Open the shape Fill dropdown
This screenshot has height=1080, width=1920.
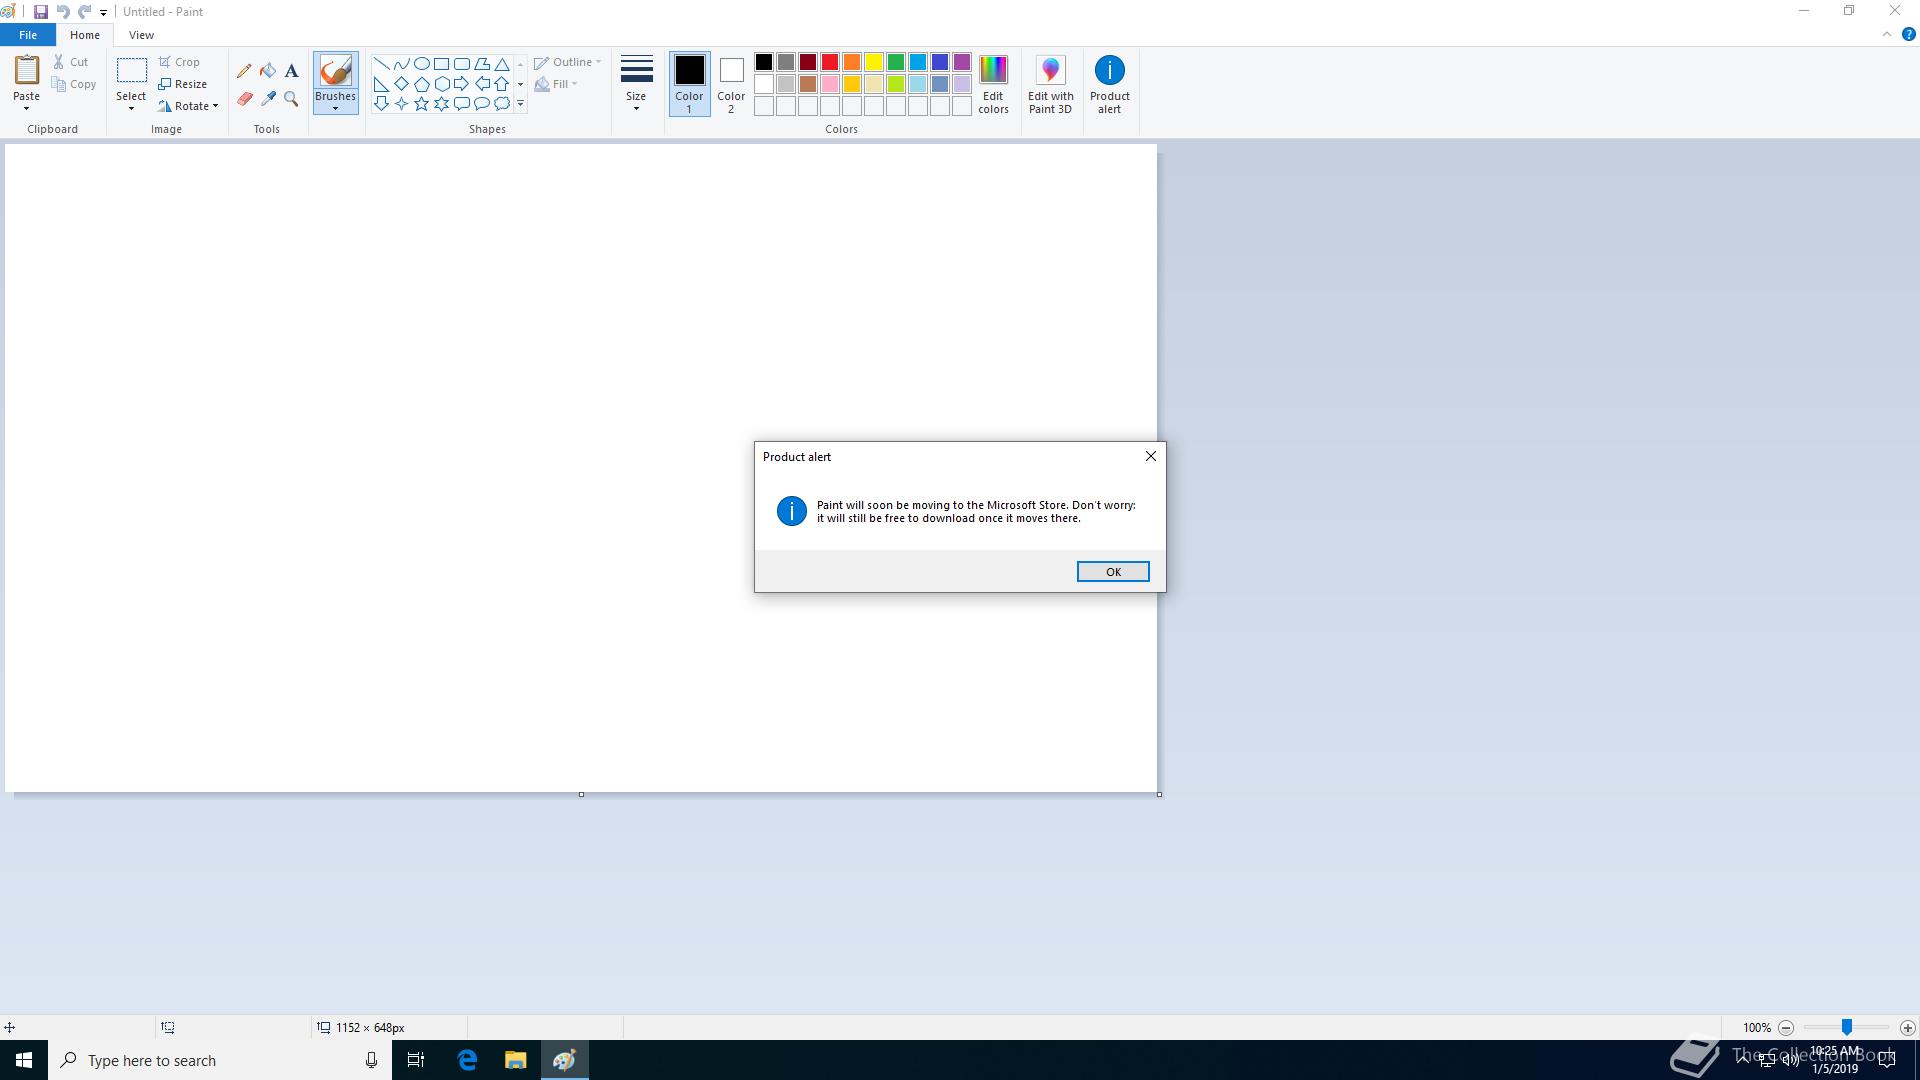point(556,84)
